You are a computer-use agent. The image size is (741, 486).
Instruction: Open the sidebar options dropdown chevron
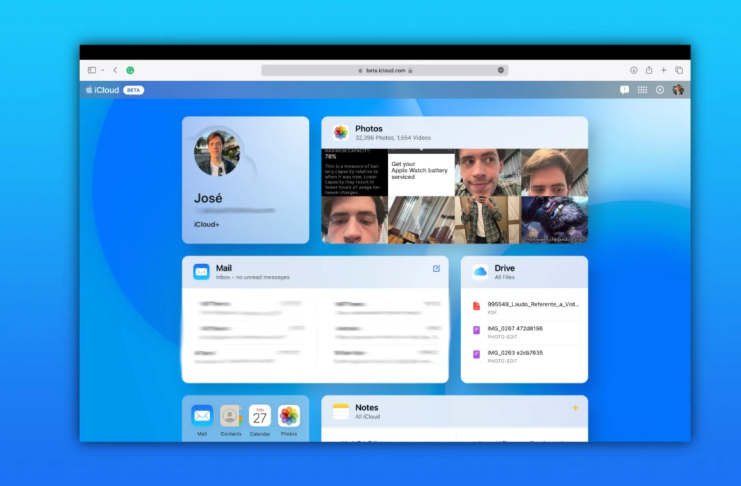pyautogui.click(x=103, y=70)
